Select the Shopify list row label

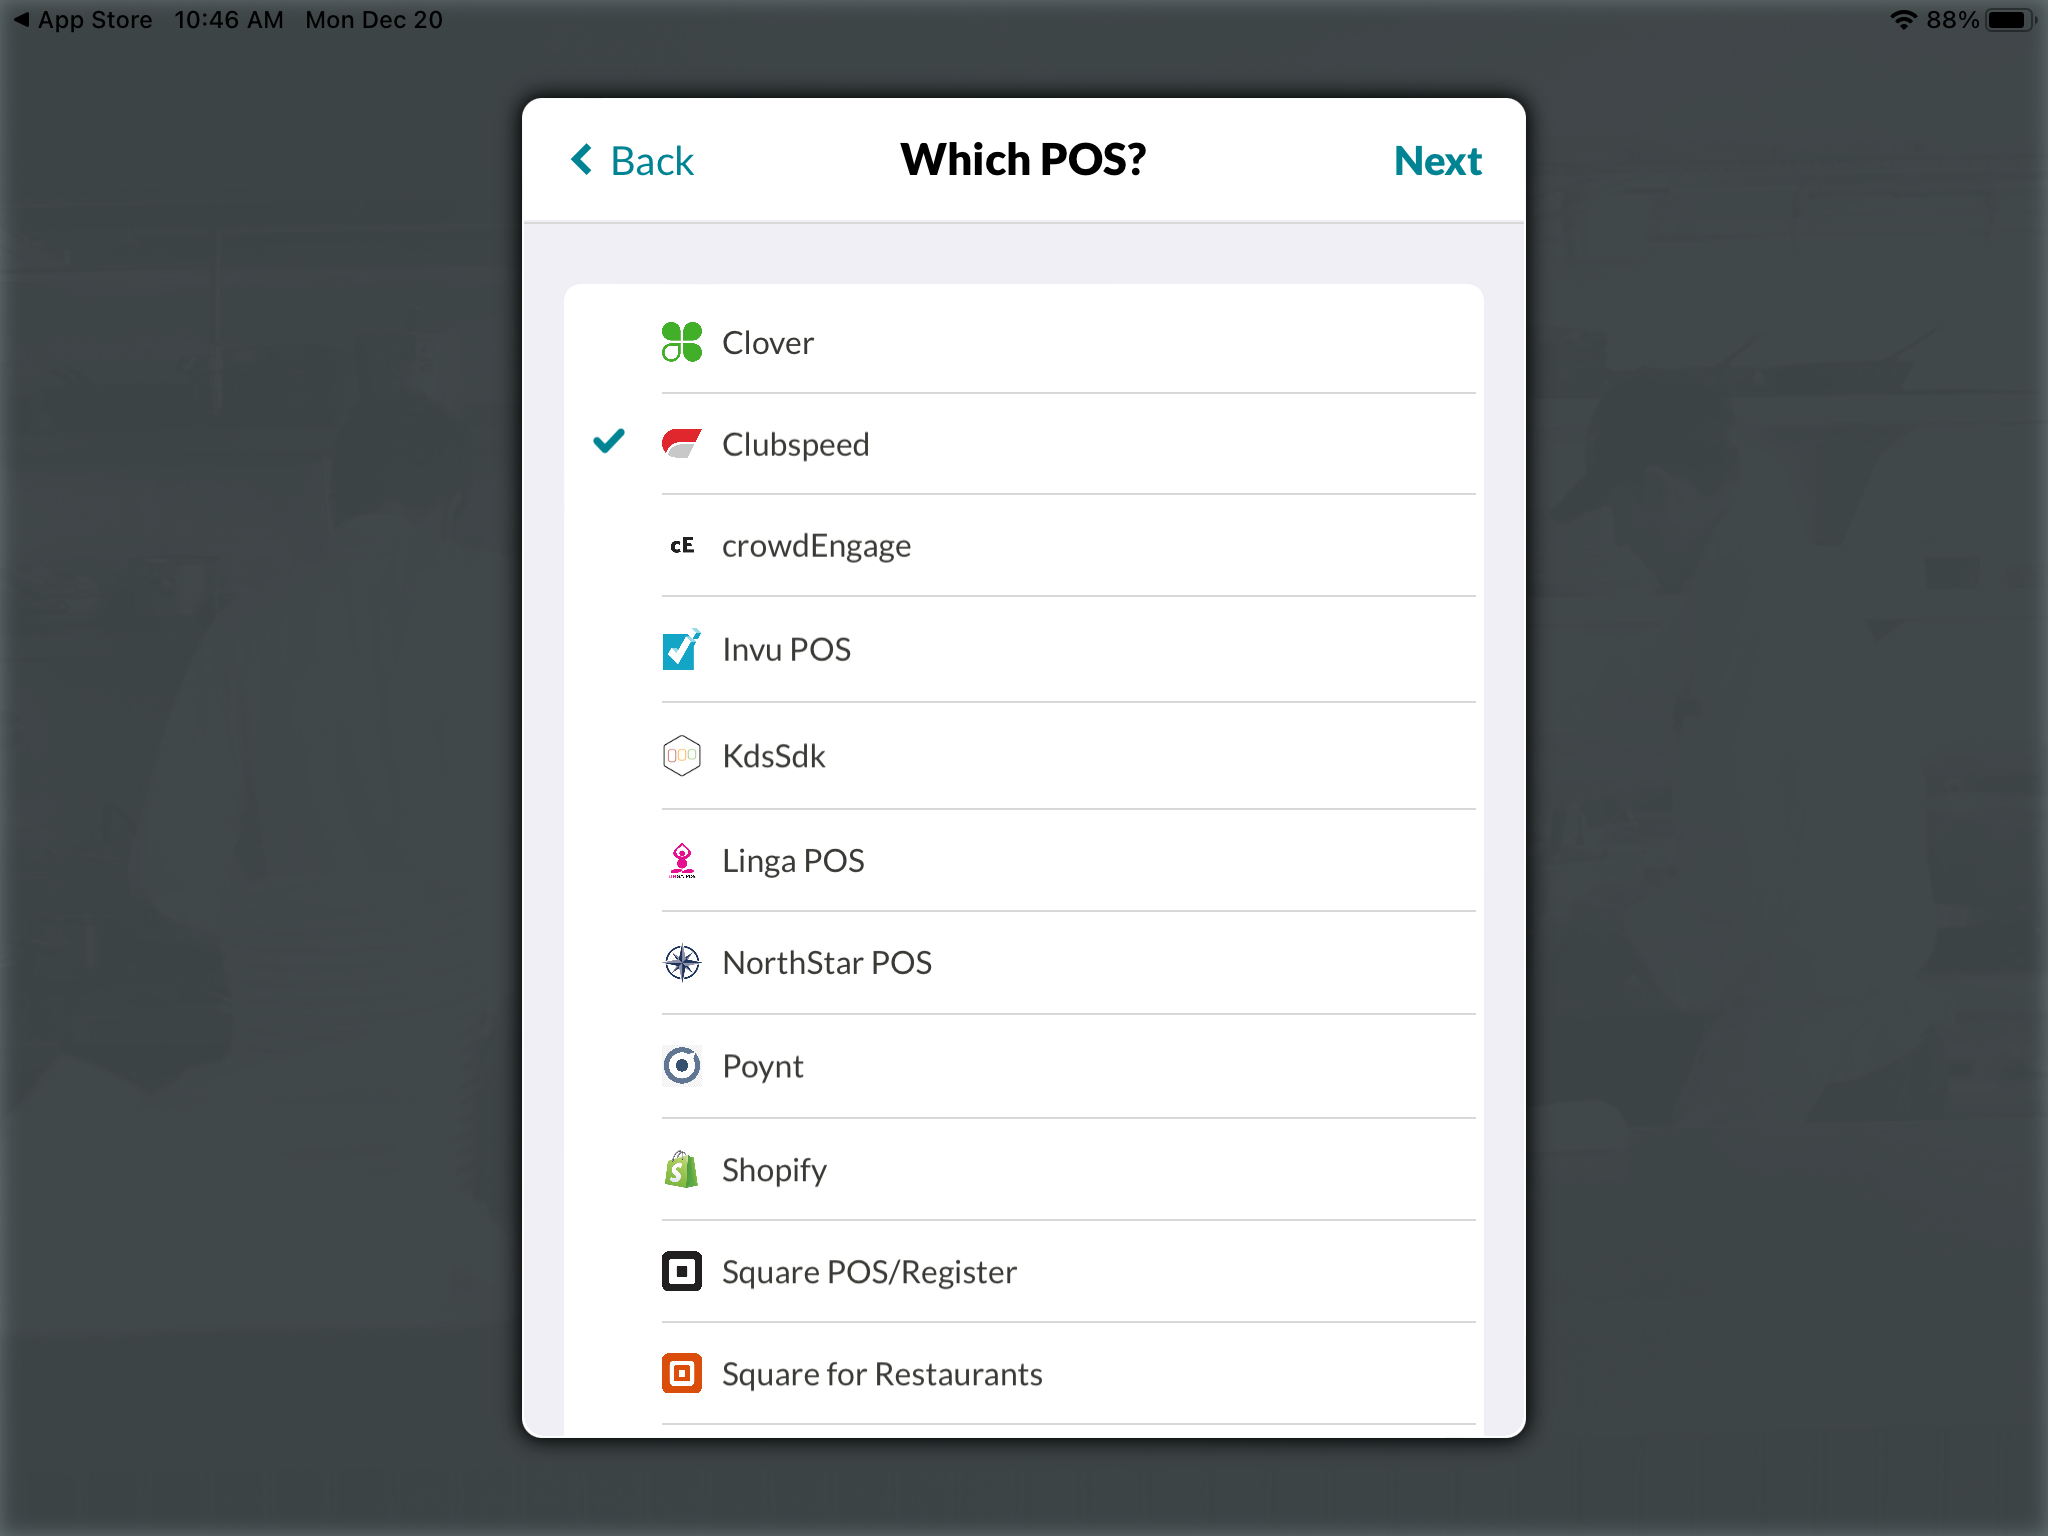tap(774, 1170)
